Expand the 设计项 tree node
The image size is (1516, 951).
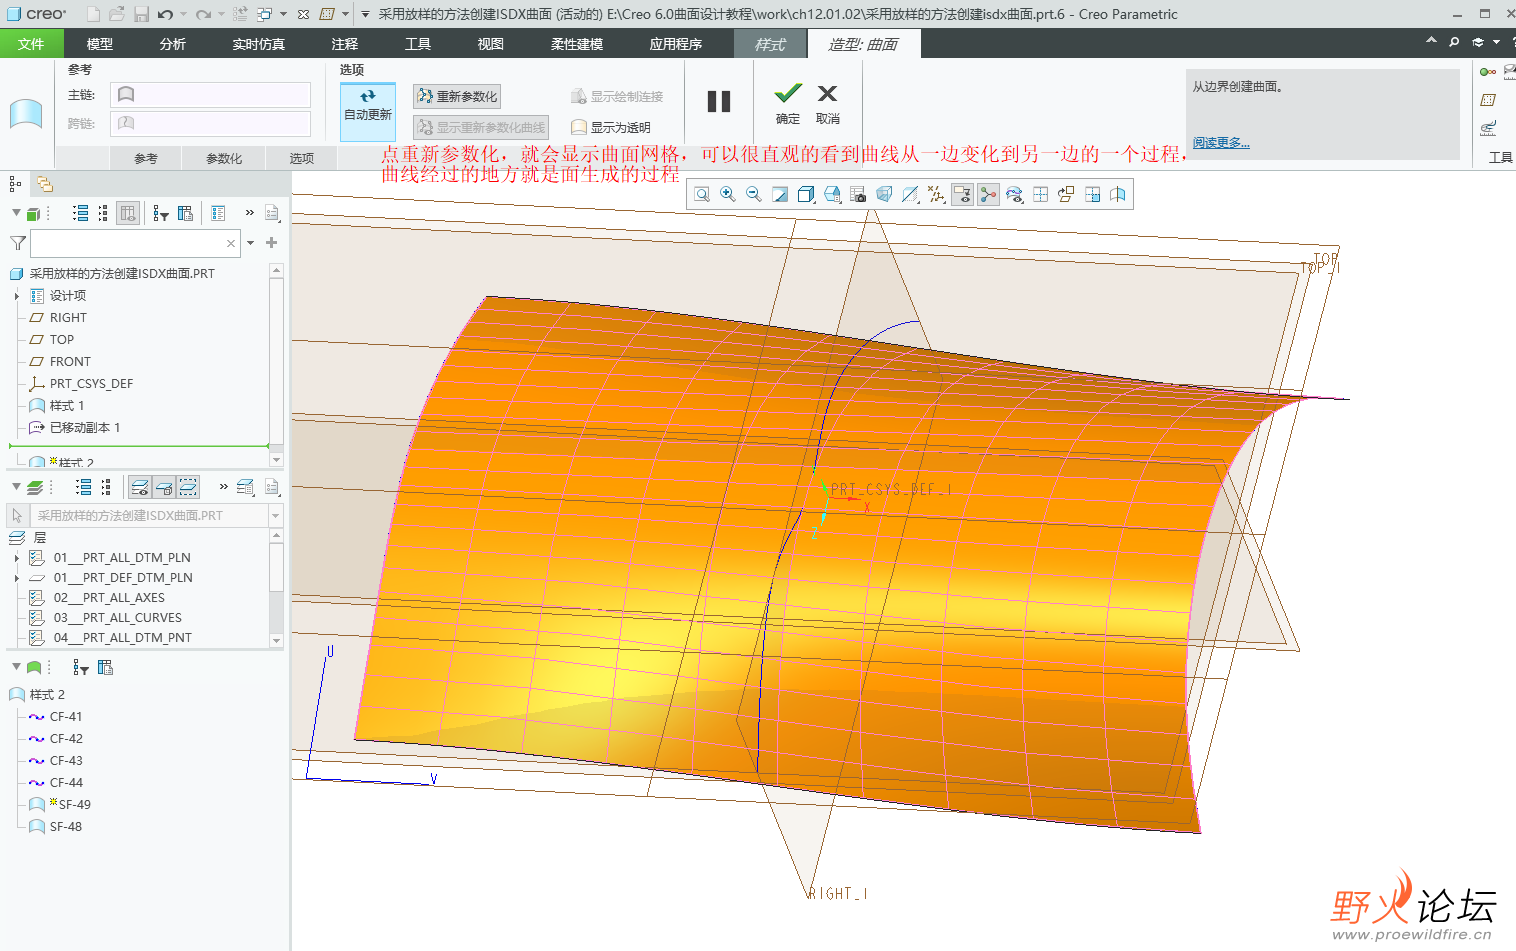pyautogui.click(x=17, y=296)
